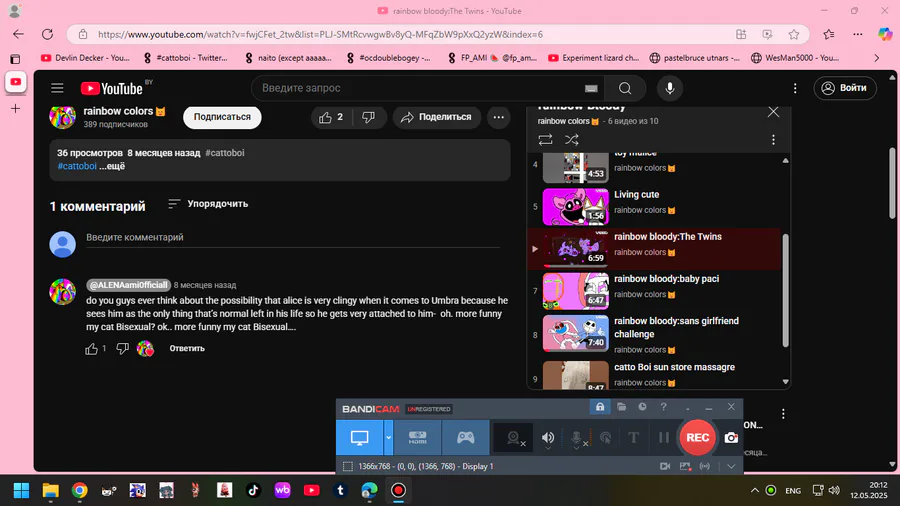The image size is (900, 506).
Task: Open Bandicam screen mode dropdown arrow
Action: coord(389,438)
